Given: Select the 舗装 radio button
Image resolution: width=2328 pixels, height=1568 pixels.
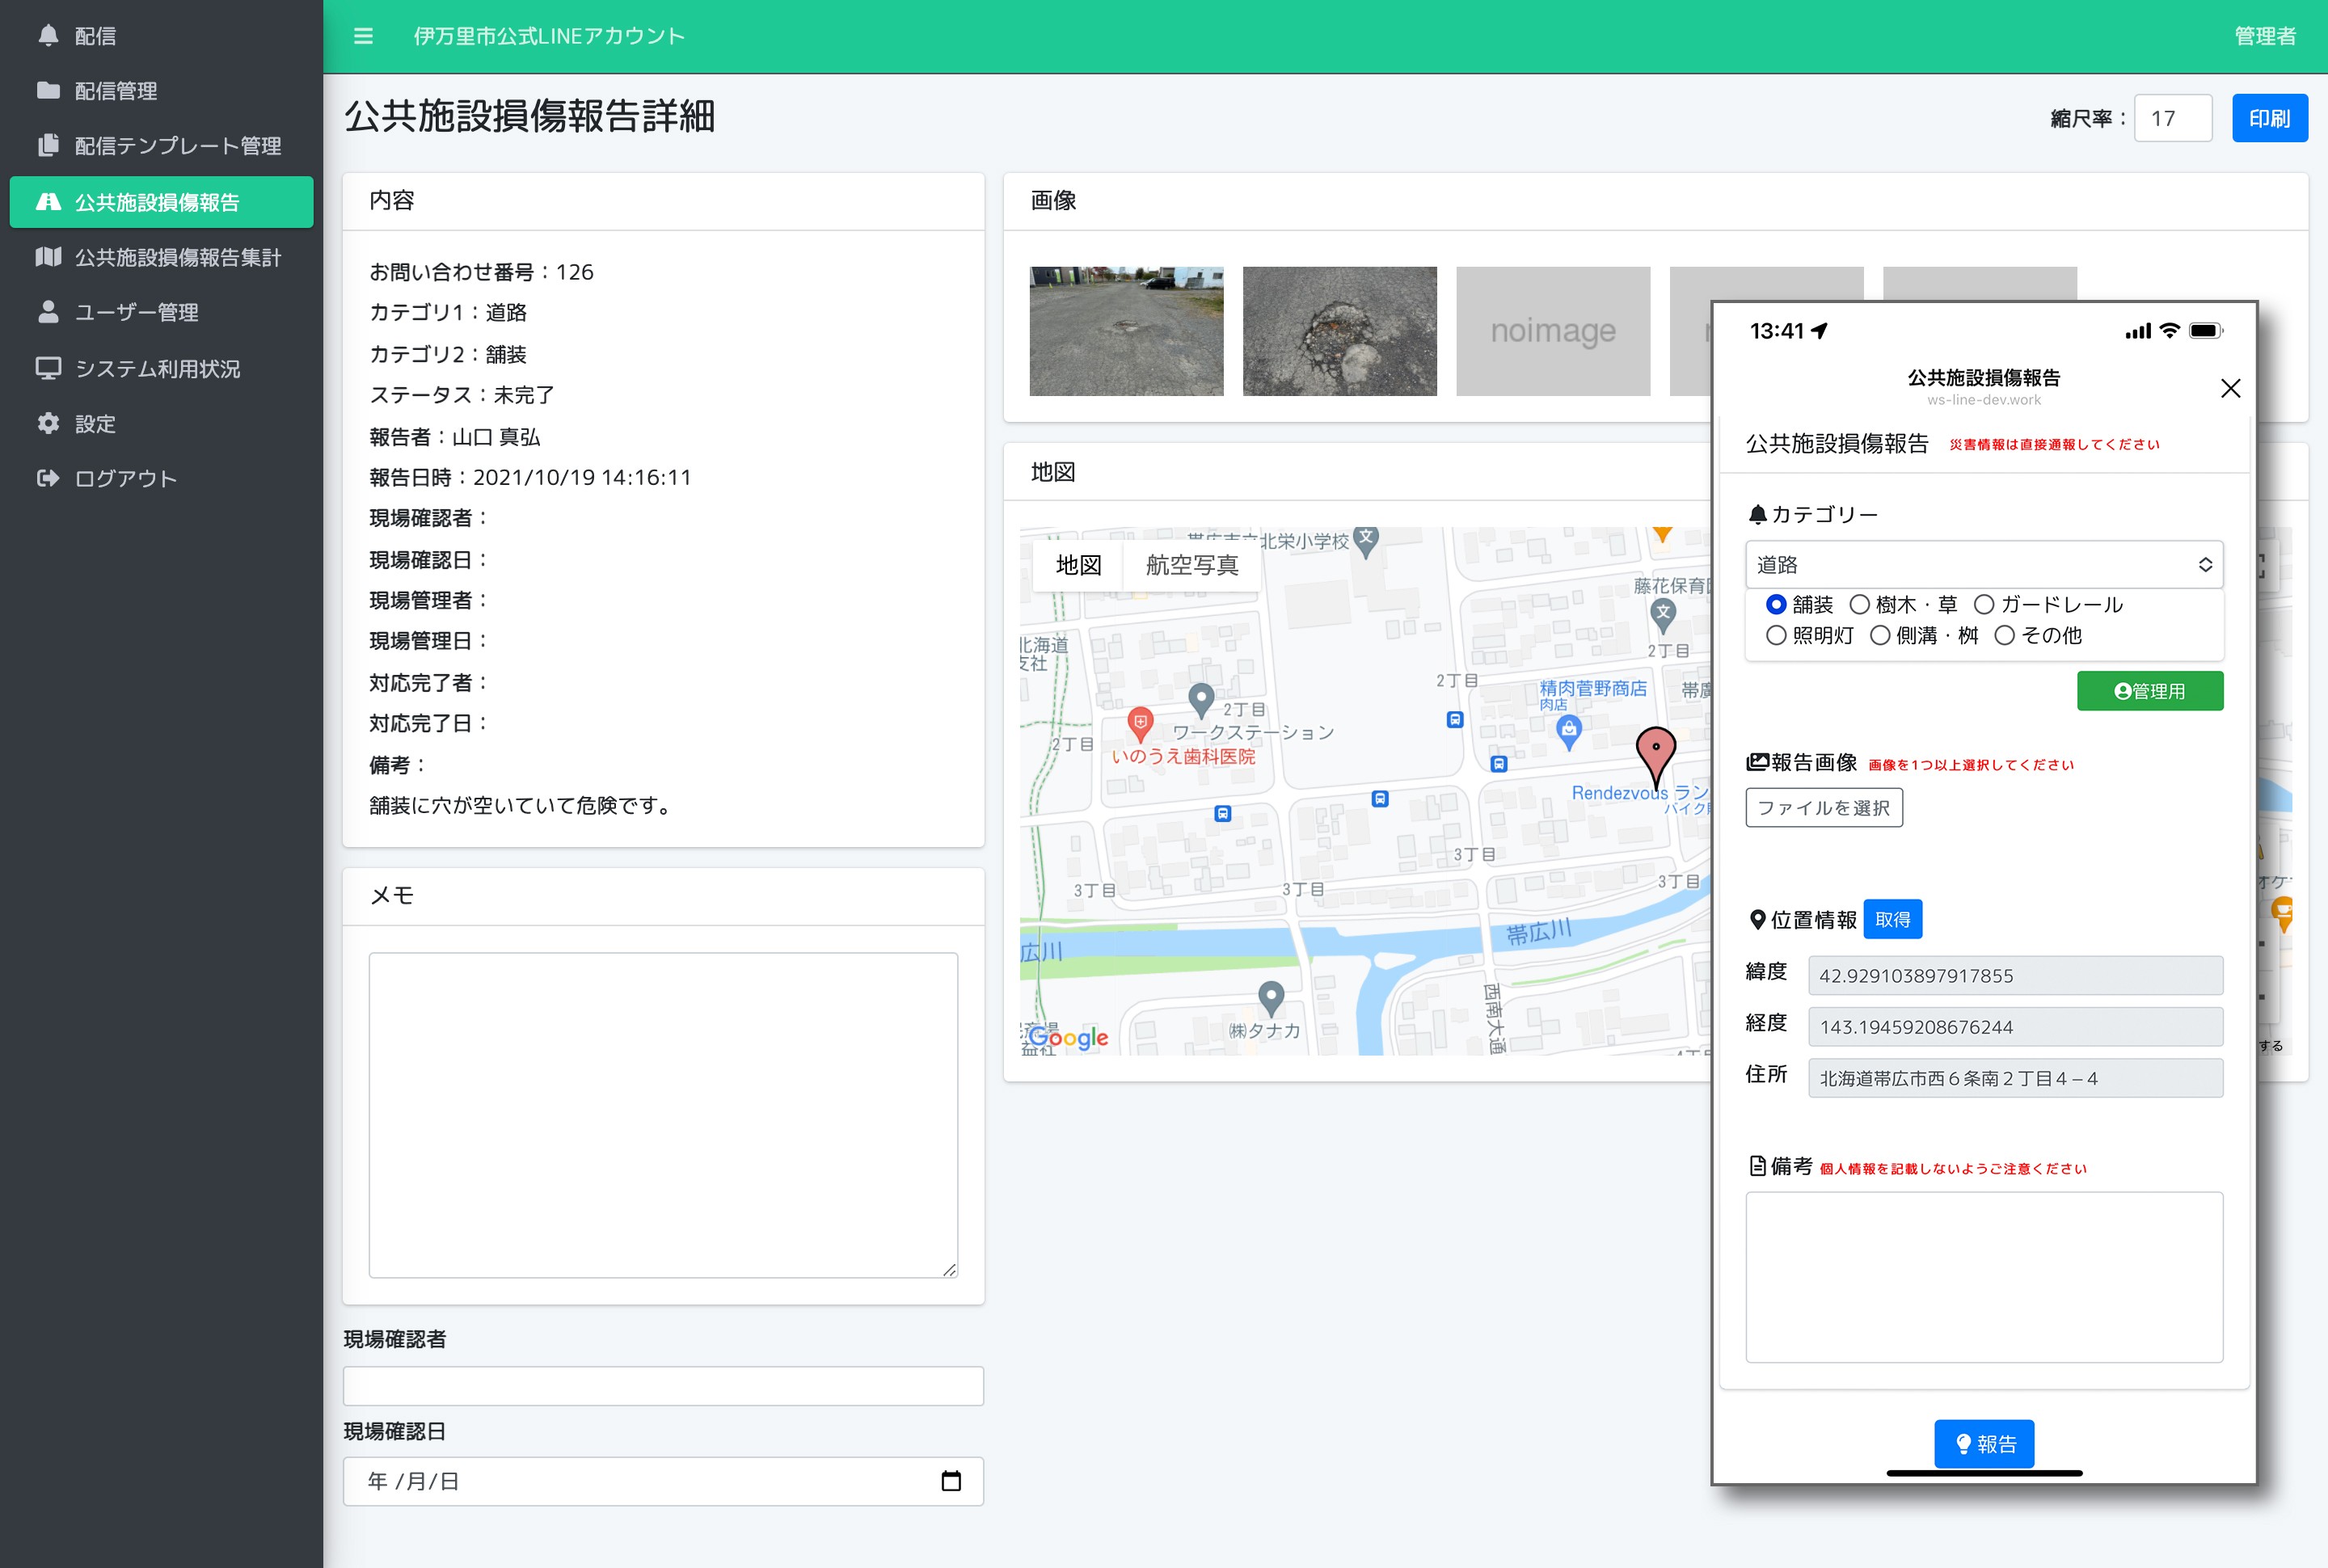Looking at the screenshot, I should [x=1776, y=604].
